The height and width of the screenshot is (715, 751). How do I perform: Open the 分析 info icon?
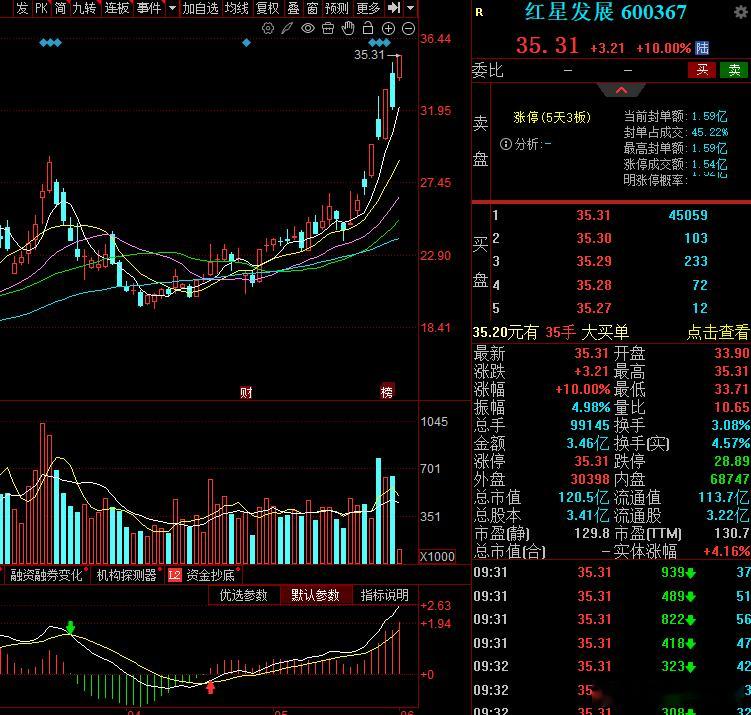pos(505,144)
